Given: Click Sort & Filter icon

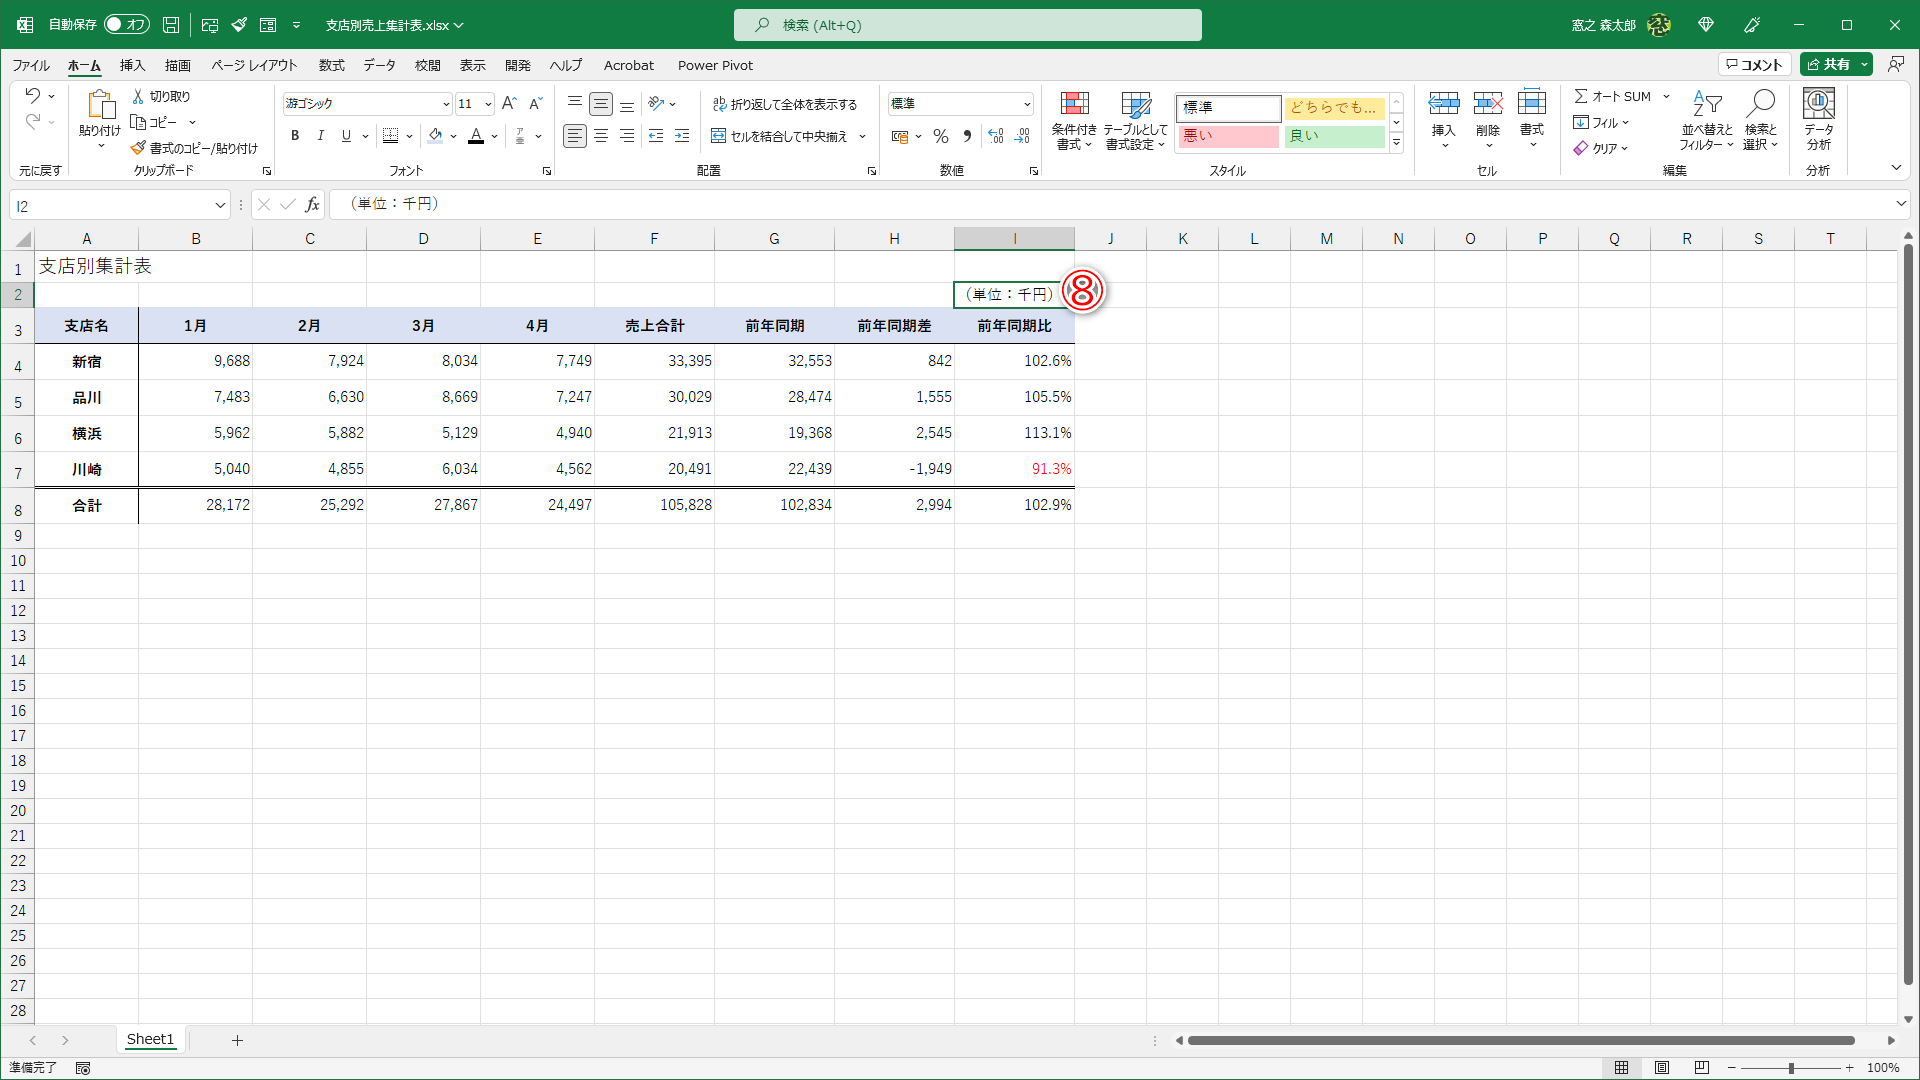Looking at the screenshot, I should tap(1706, 104).
